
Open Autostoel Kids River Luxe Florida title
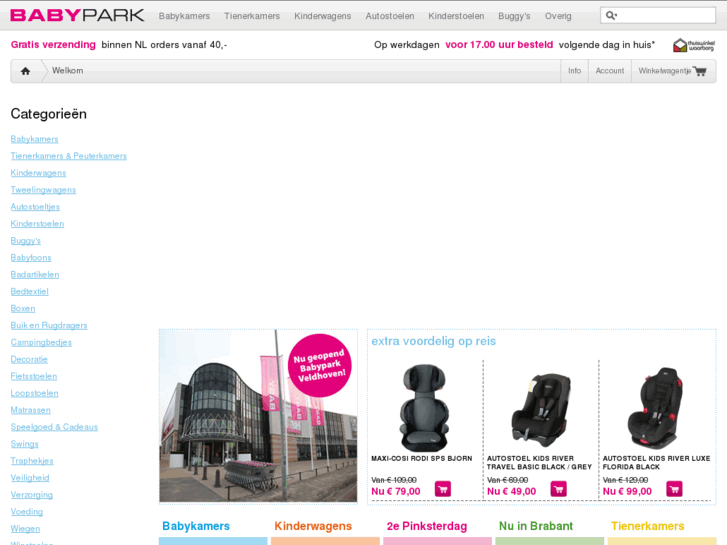(656, 462)
